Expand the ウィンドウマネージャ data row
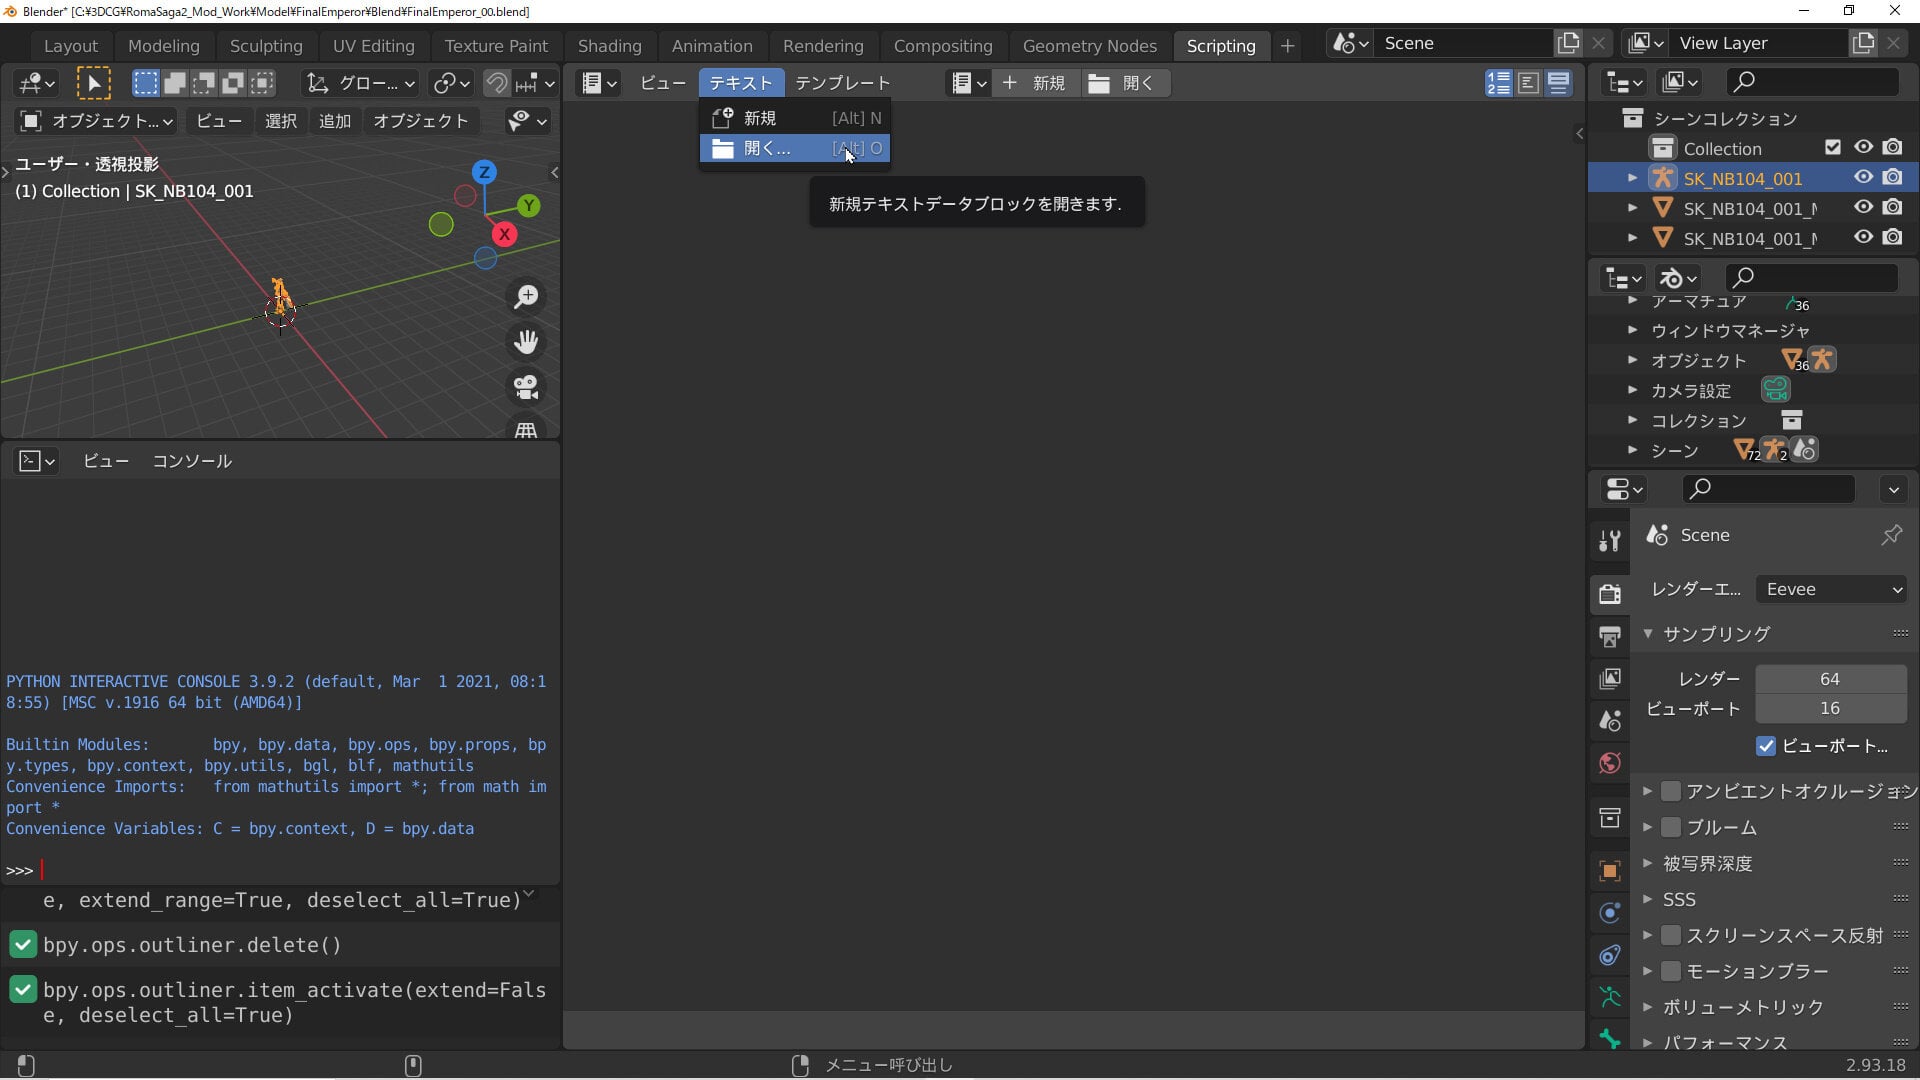The width and height of the screenshot is (1920, 1080). 1632,329
